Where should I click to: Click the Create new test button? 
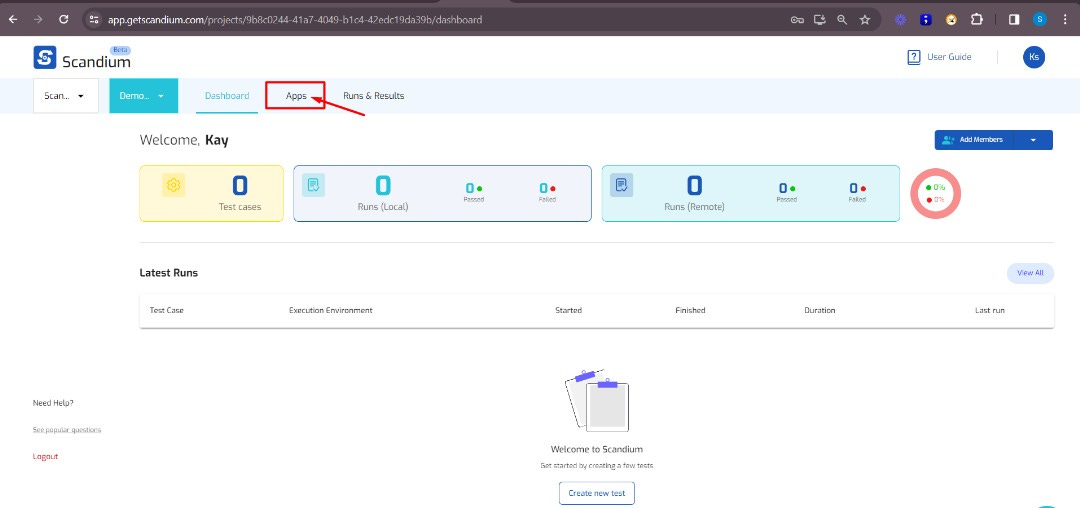coord(596,493)
